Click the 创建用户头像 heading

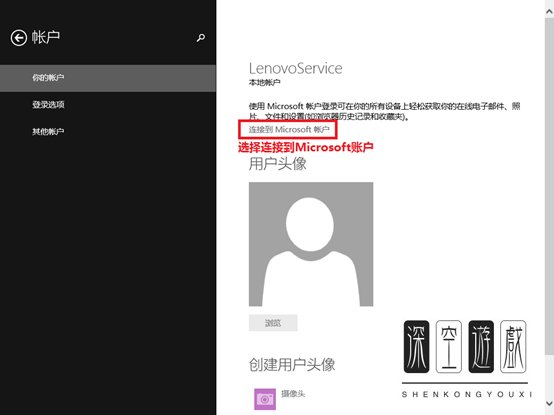292,364
